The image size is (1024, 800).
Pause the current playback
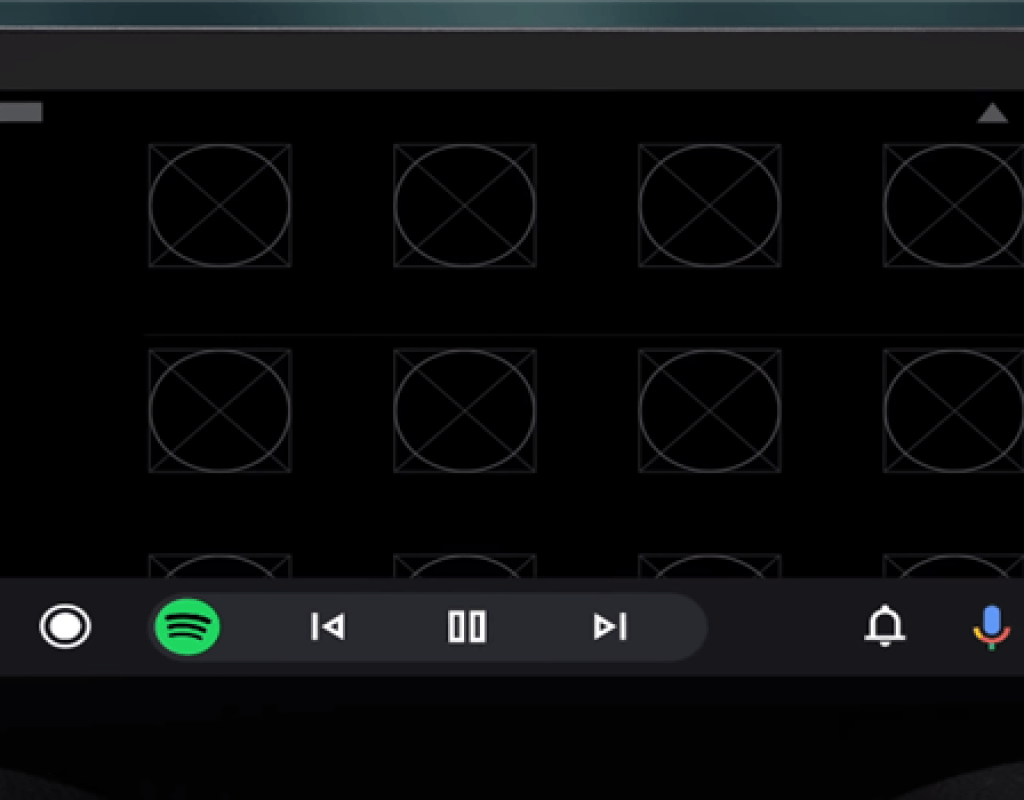467,626
